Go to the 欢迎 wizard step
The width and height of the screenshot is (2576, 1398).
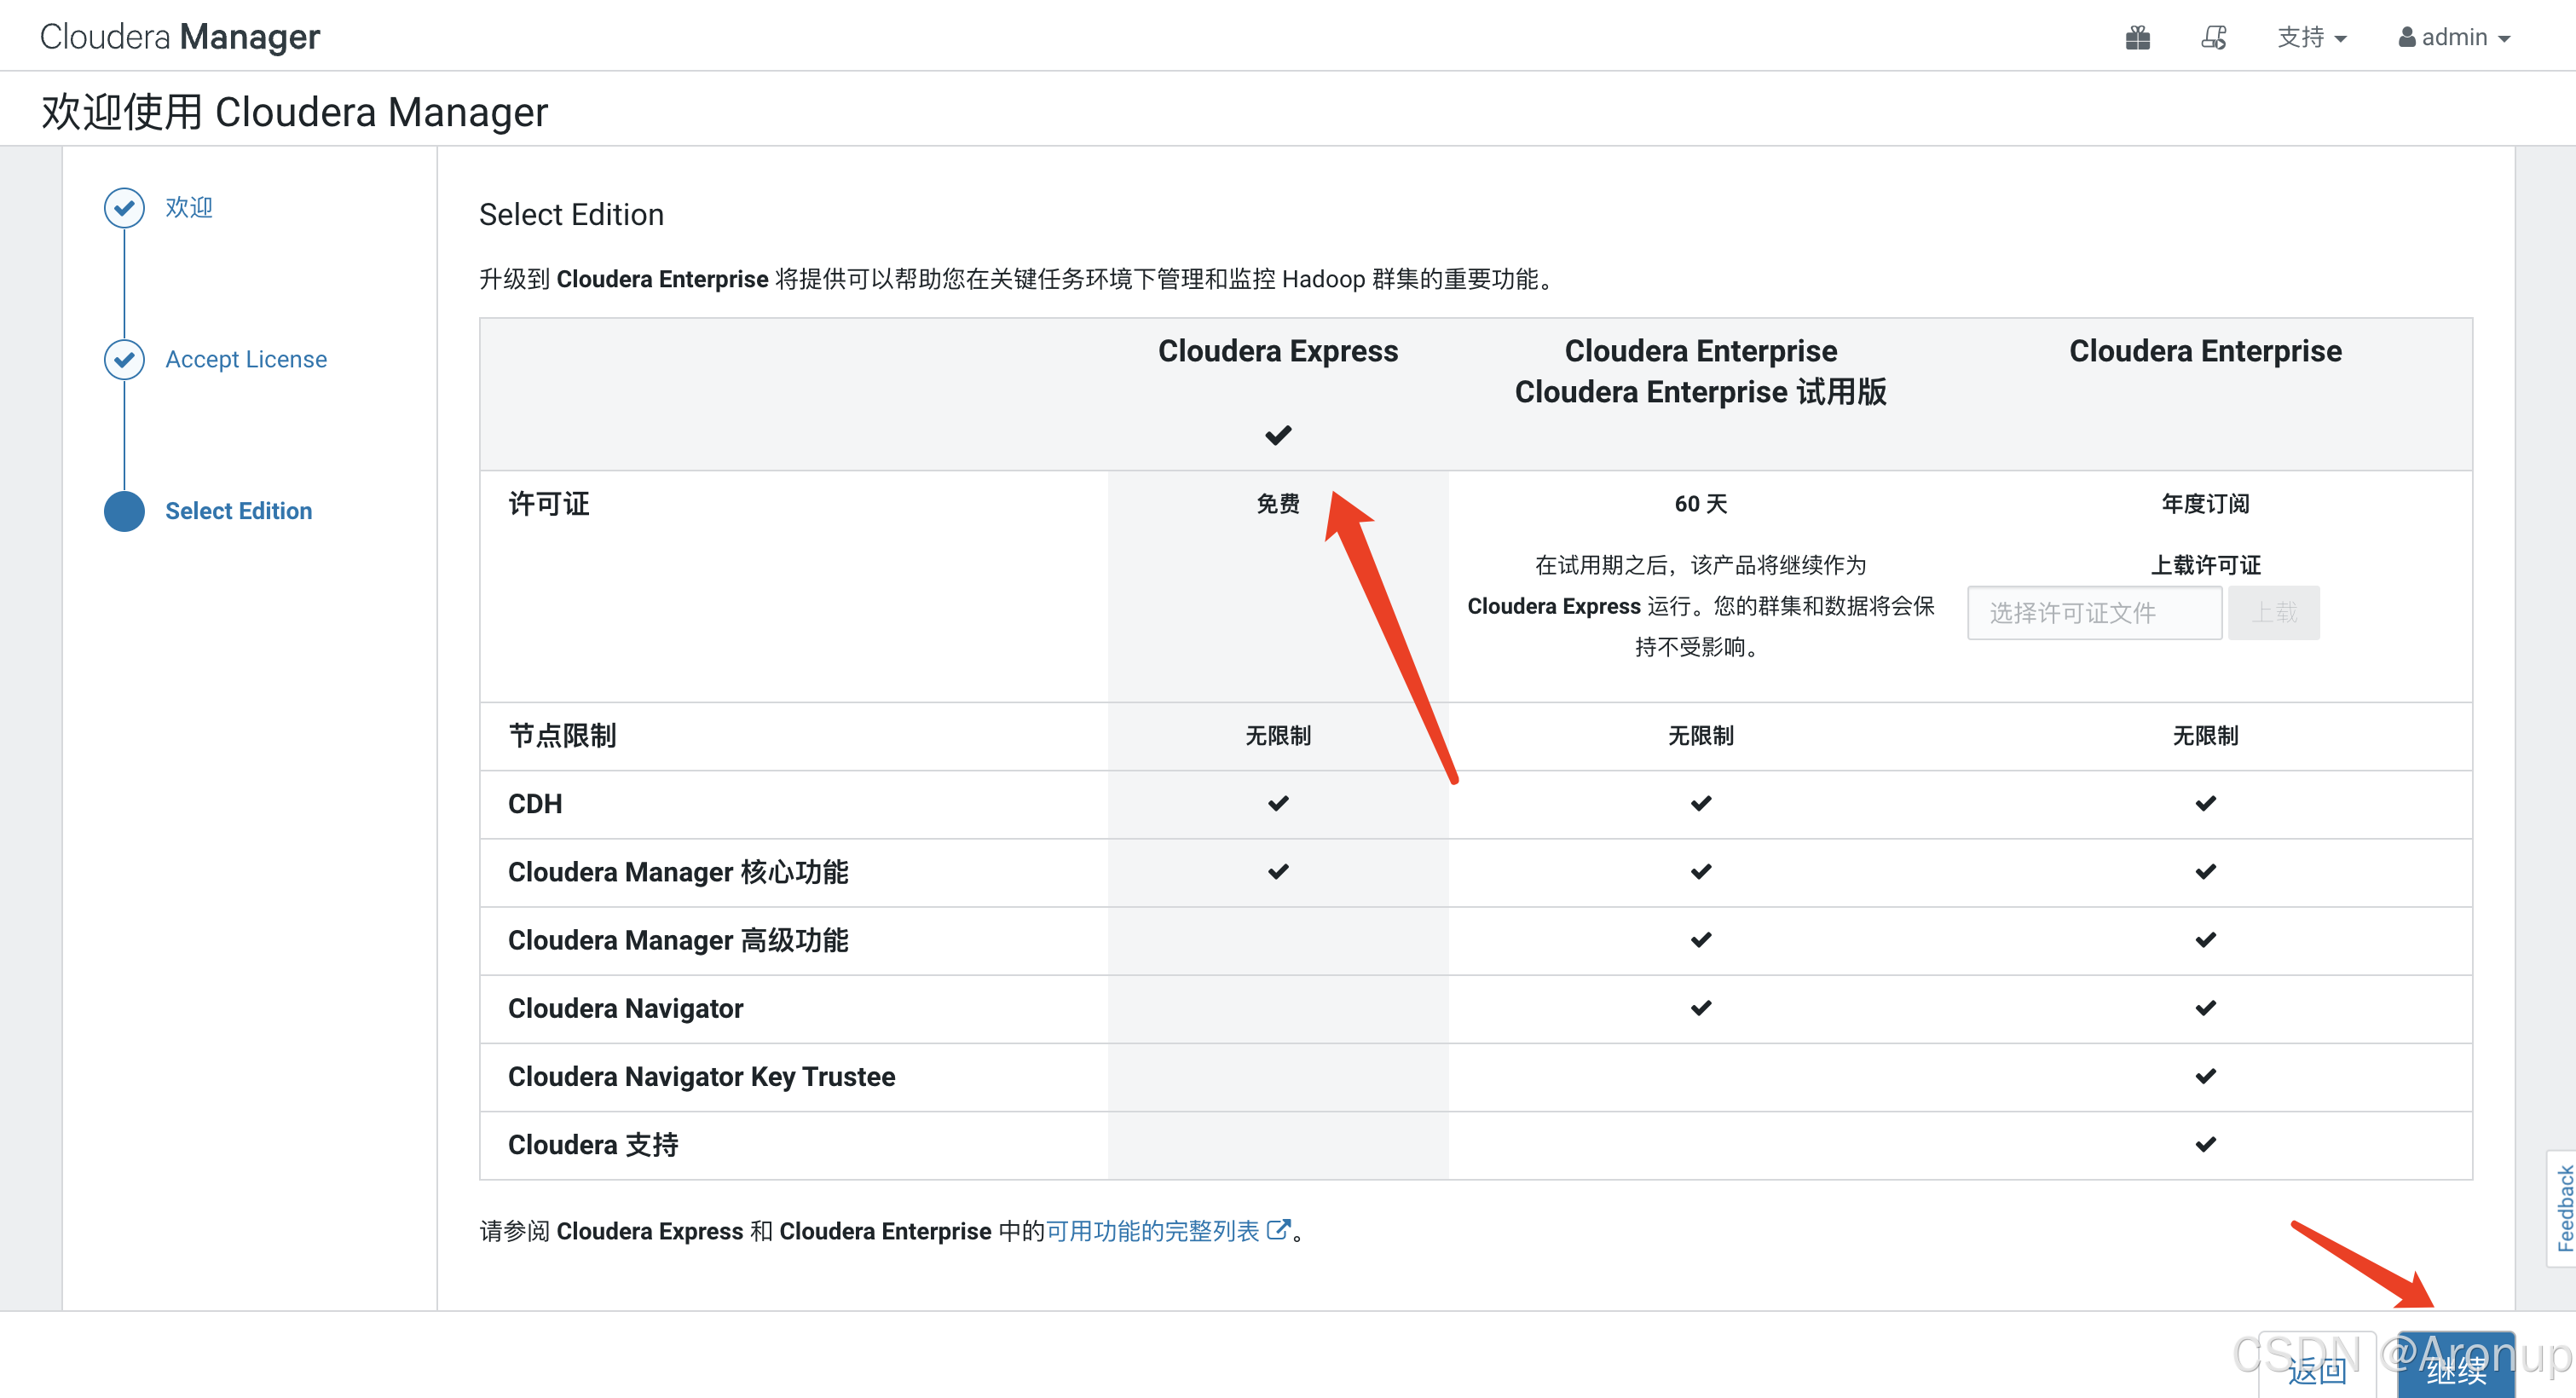coord(189,207)
